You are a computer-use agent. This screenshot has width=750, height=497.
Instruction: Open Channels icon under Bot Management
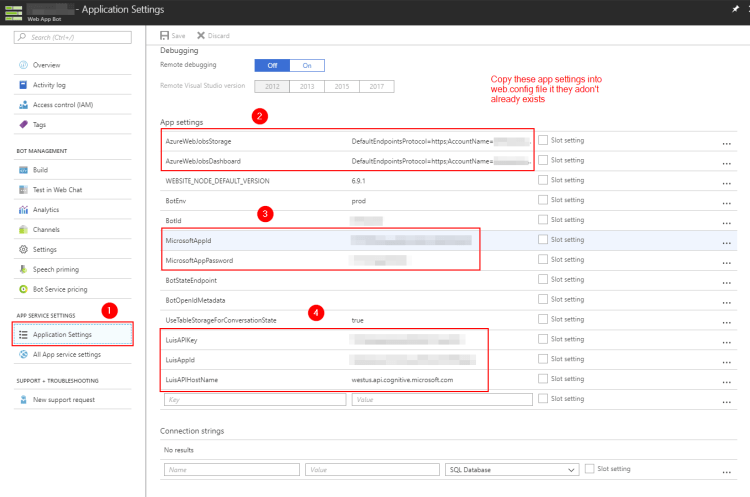pos(23,230)
